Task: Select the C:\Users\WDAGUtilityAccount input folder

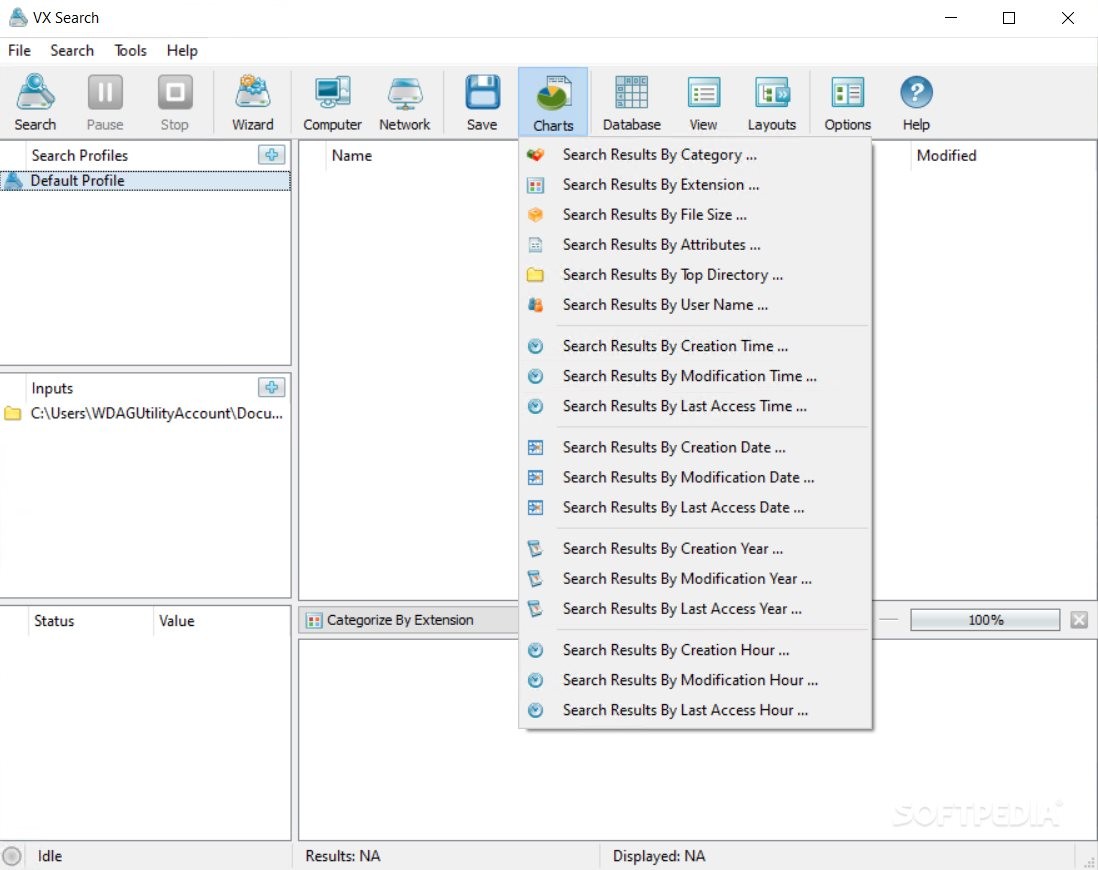Action: click(145, 413)
